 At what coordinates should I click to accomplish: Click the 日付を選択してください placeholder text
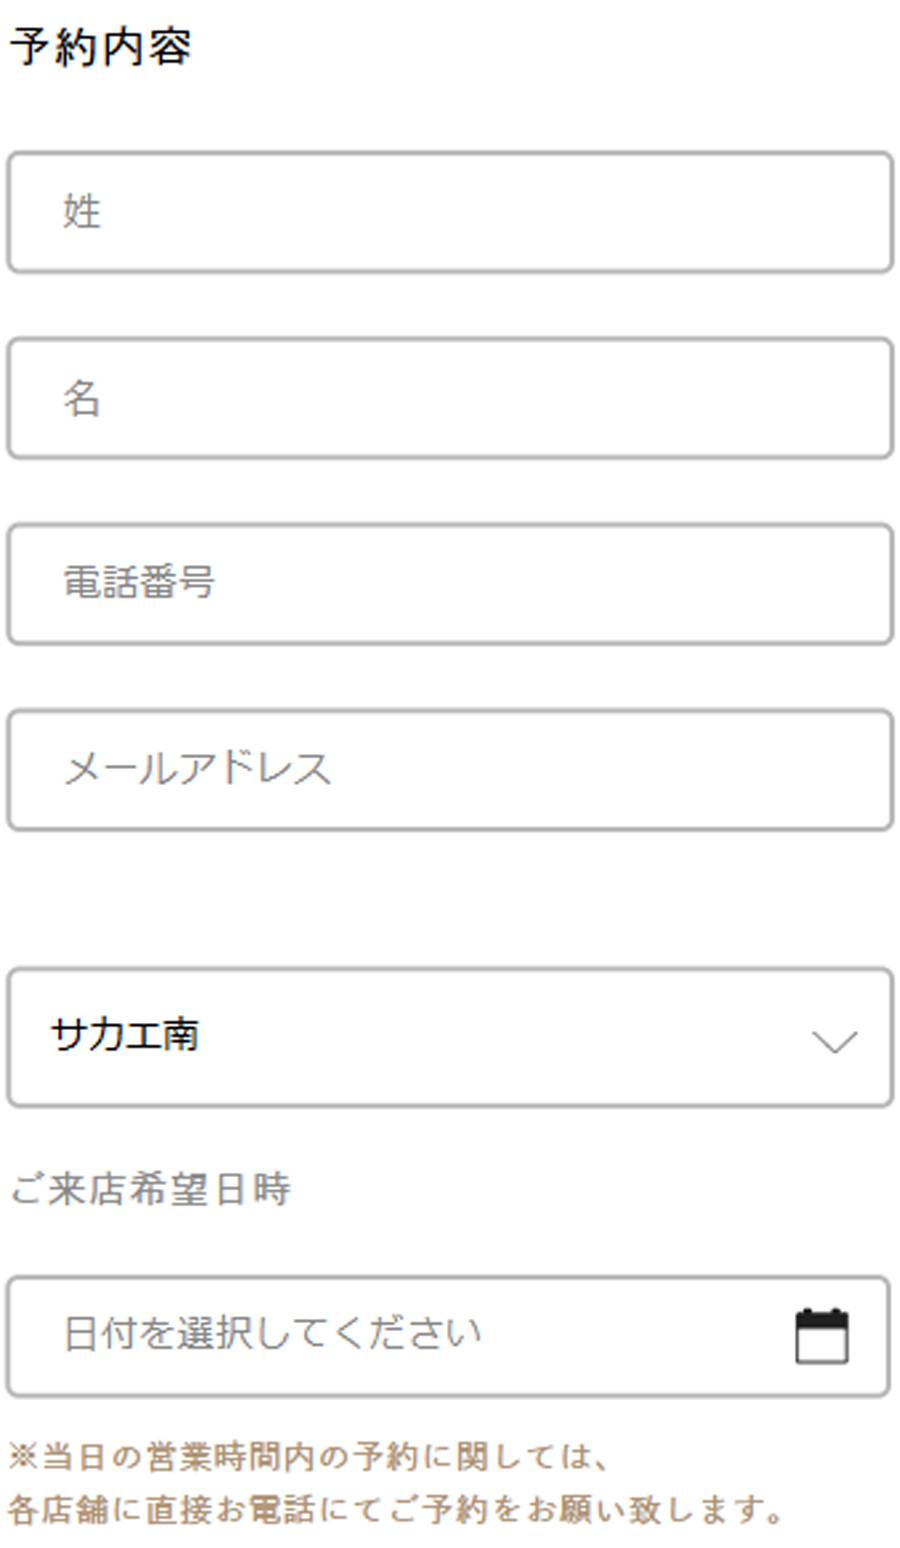click(272, 1334)
